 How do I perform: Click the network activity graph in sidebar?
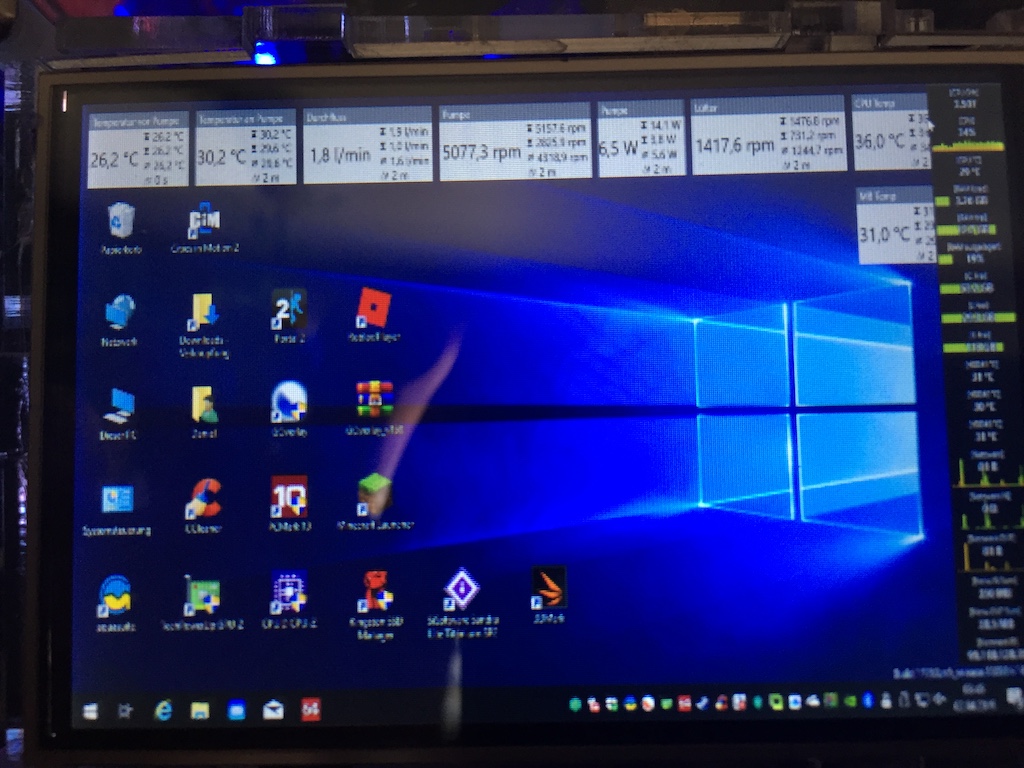tap(991, 473)
